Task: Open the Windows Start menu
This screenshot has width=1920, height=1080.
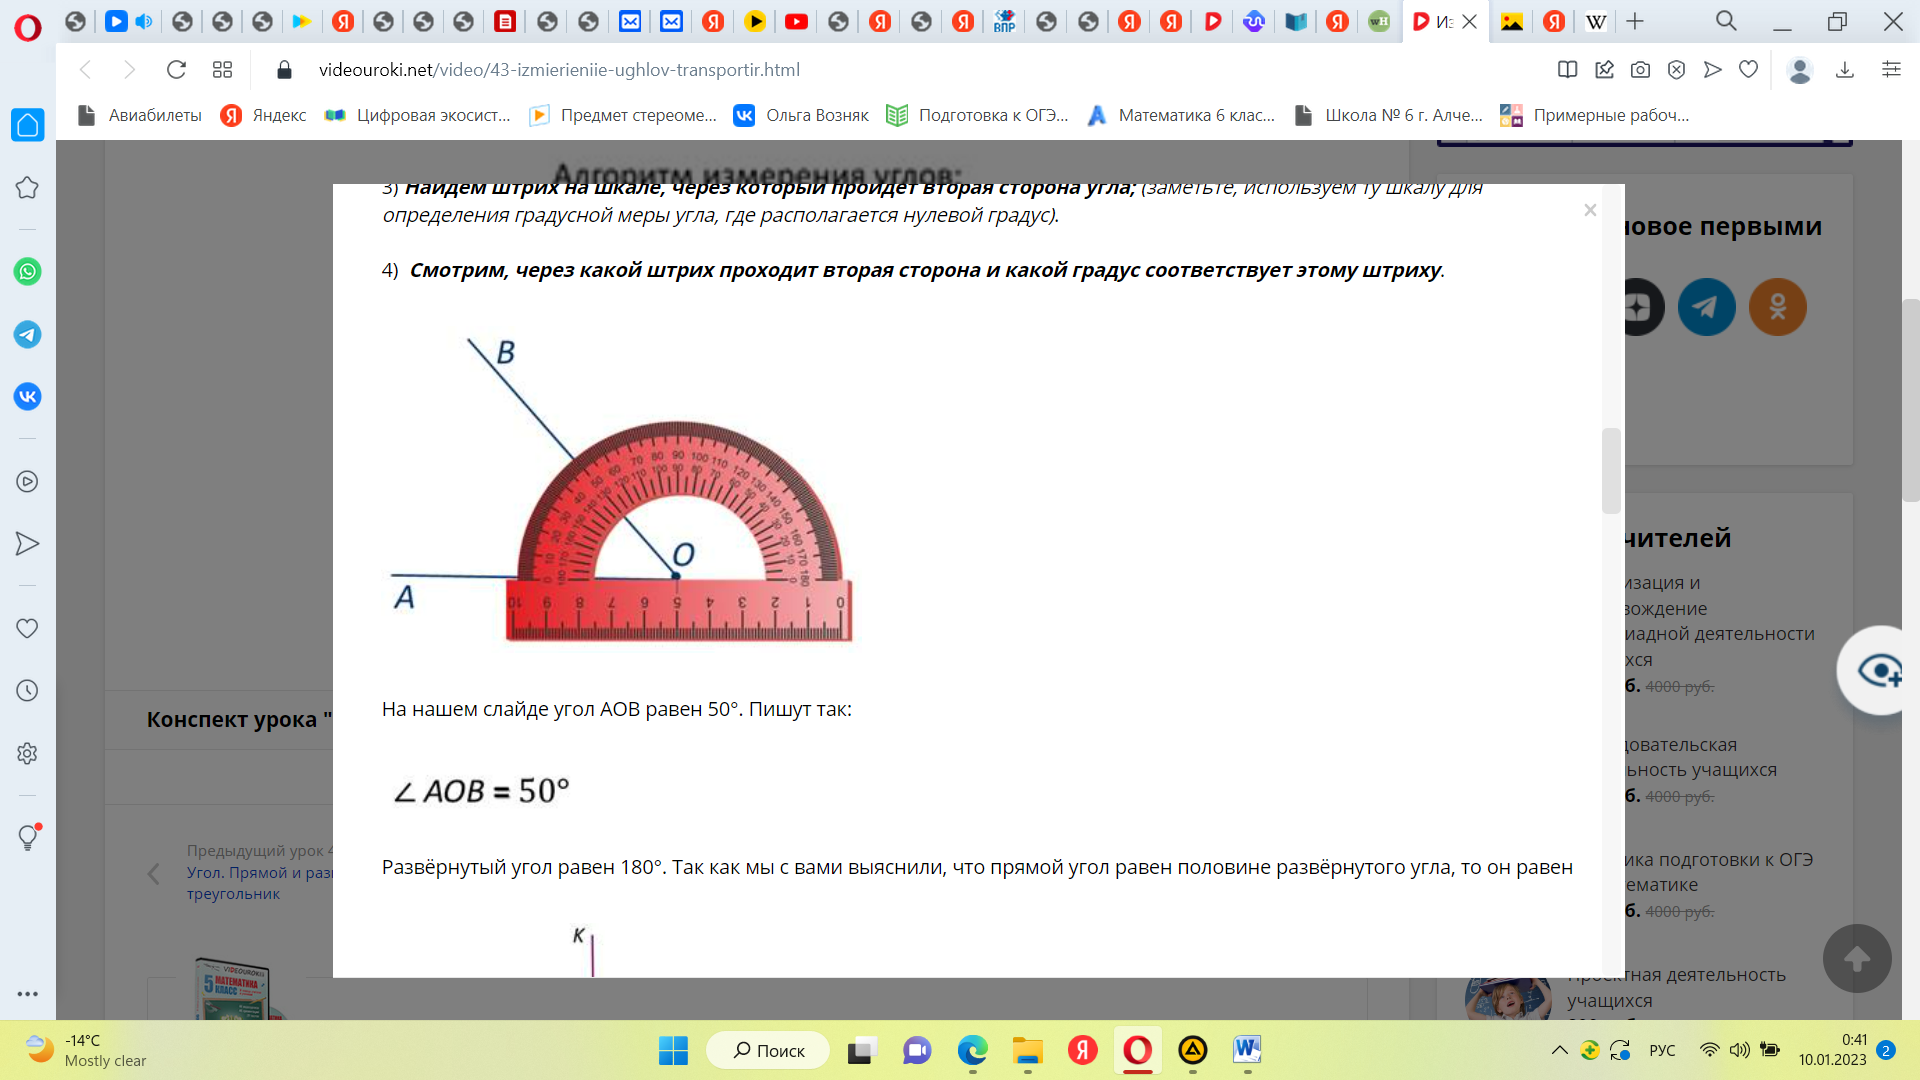Action: coord(673,1050)
